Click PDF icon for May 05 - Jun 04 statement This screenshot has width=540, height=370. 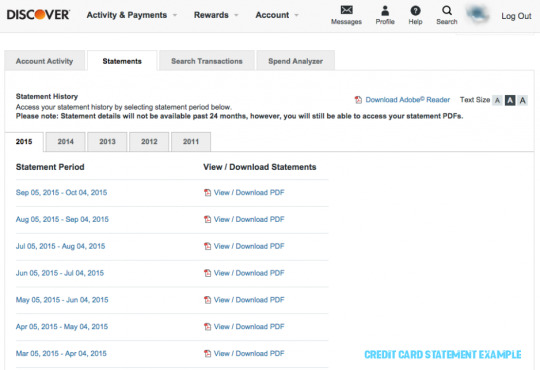pyautogui.click(x=207, y=300)
